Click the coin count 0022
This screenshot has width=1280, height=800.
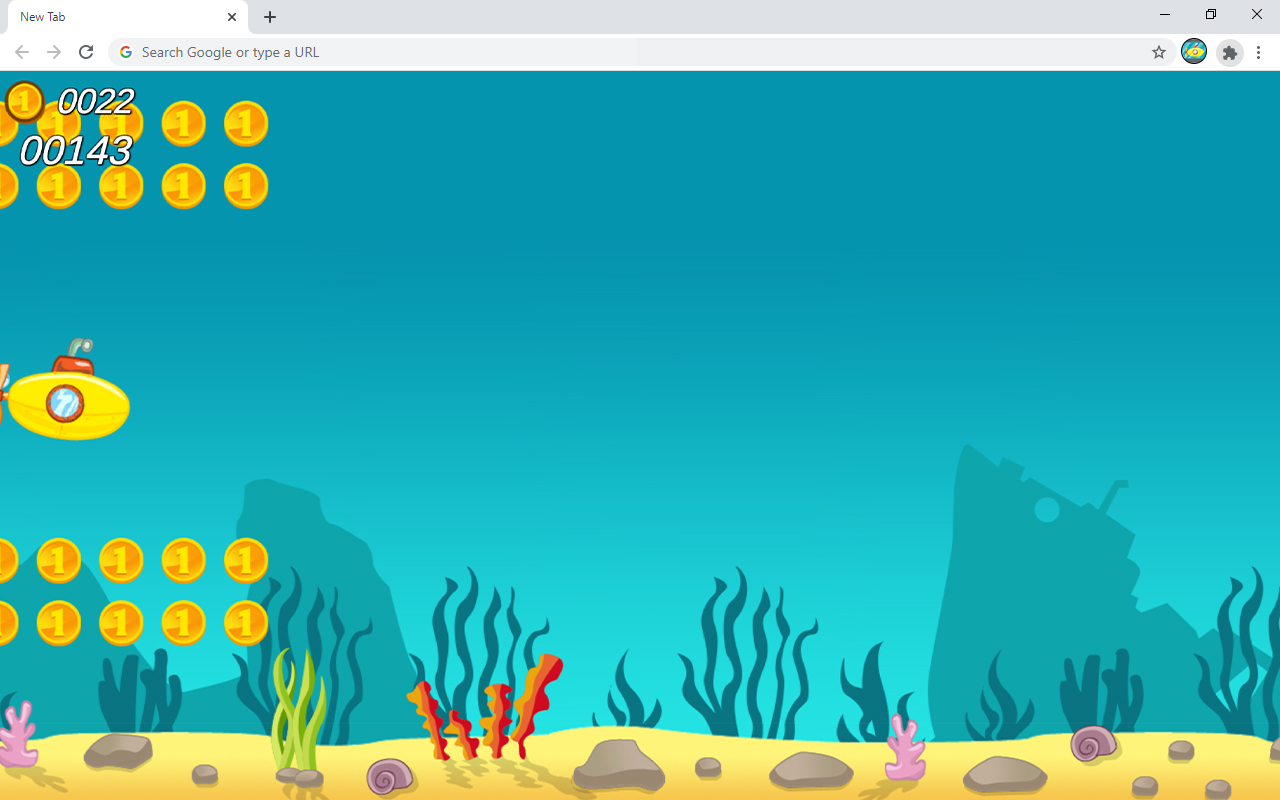coord(96,101)
